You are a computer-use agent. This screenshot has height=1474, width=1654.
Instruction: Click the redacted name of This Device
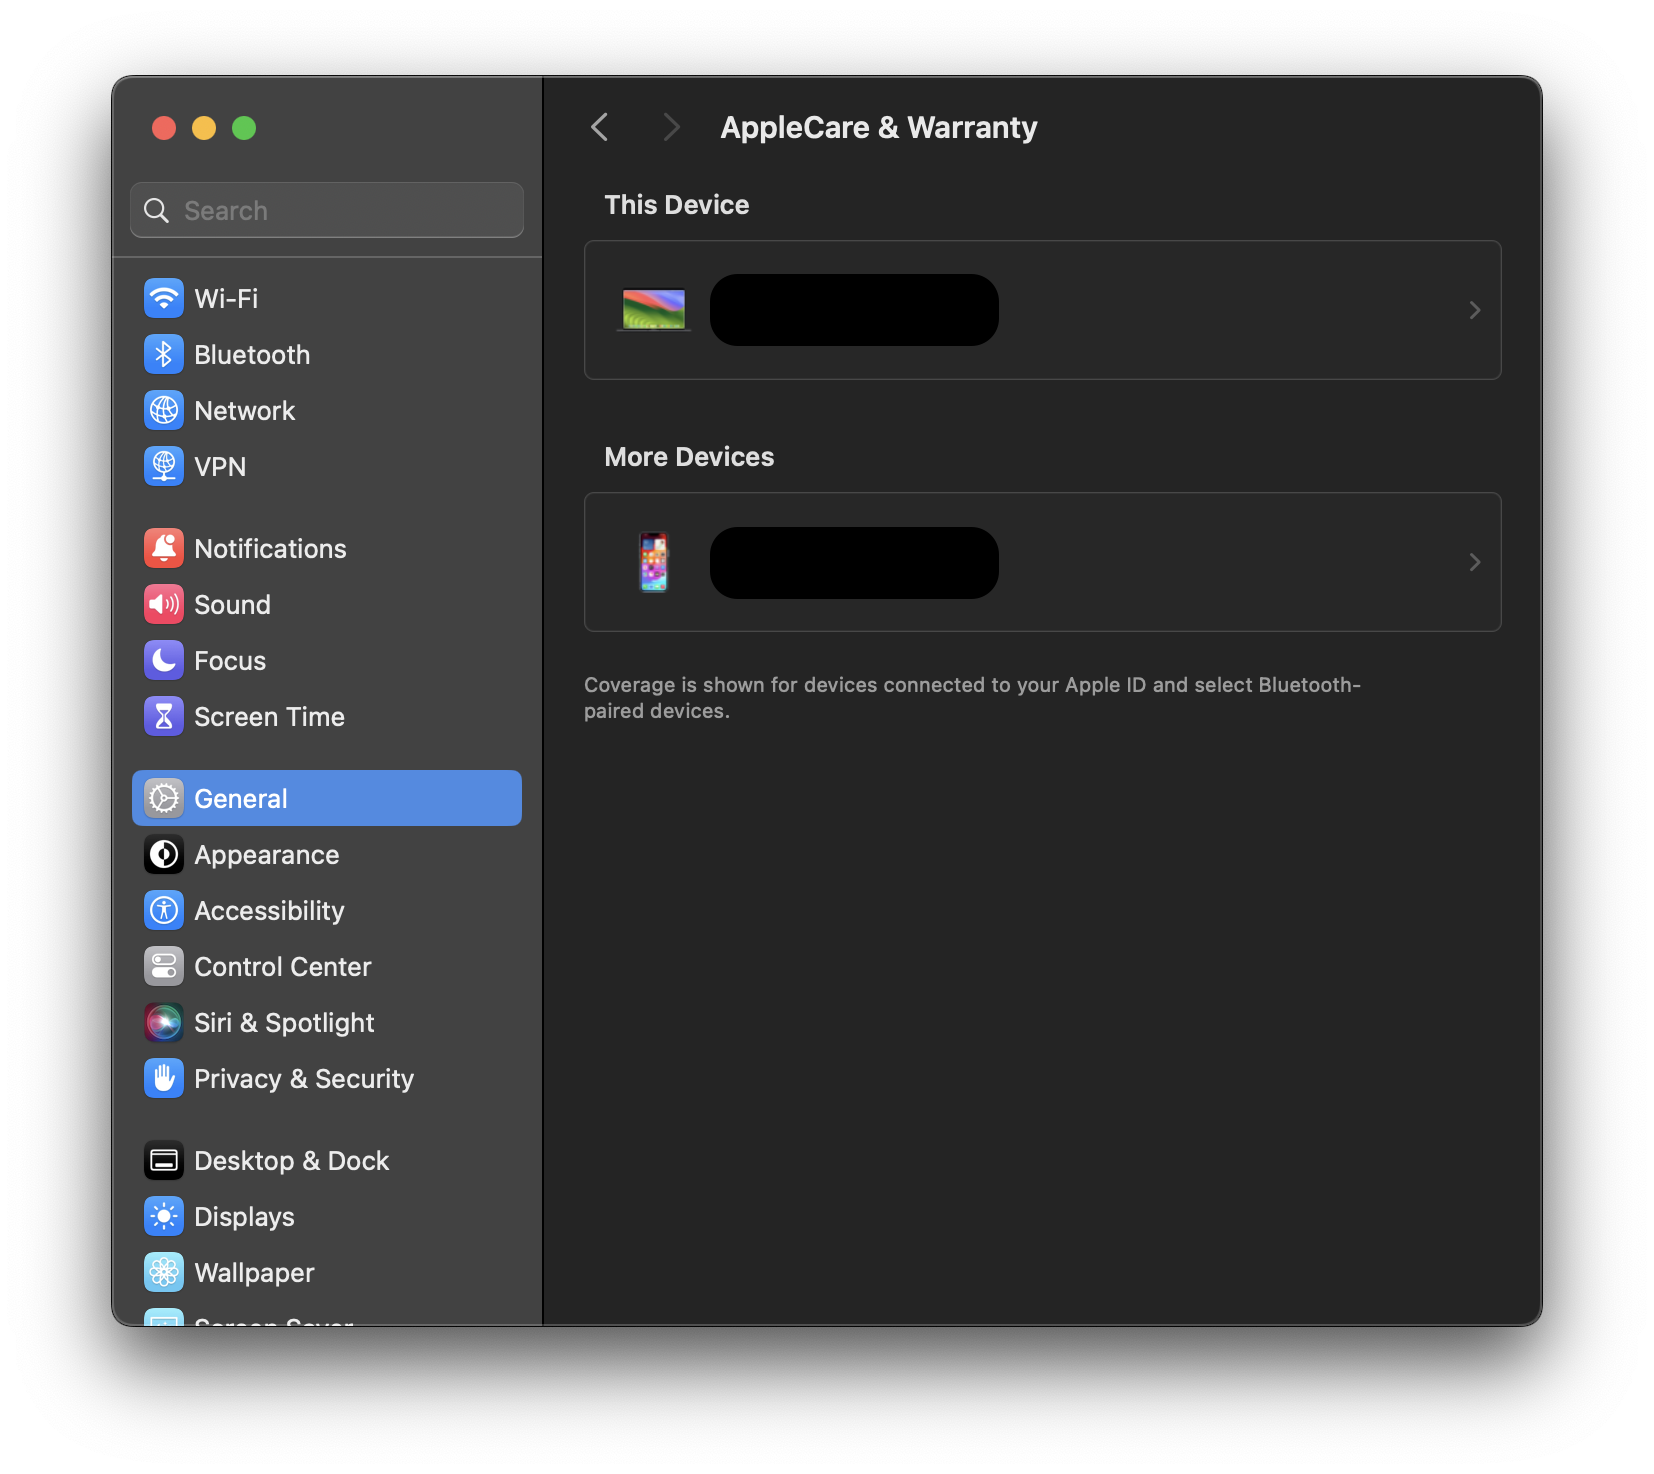tap(854, 310)
